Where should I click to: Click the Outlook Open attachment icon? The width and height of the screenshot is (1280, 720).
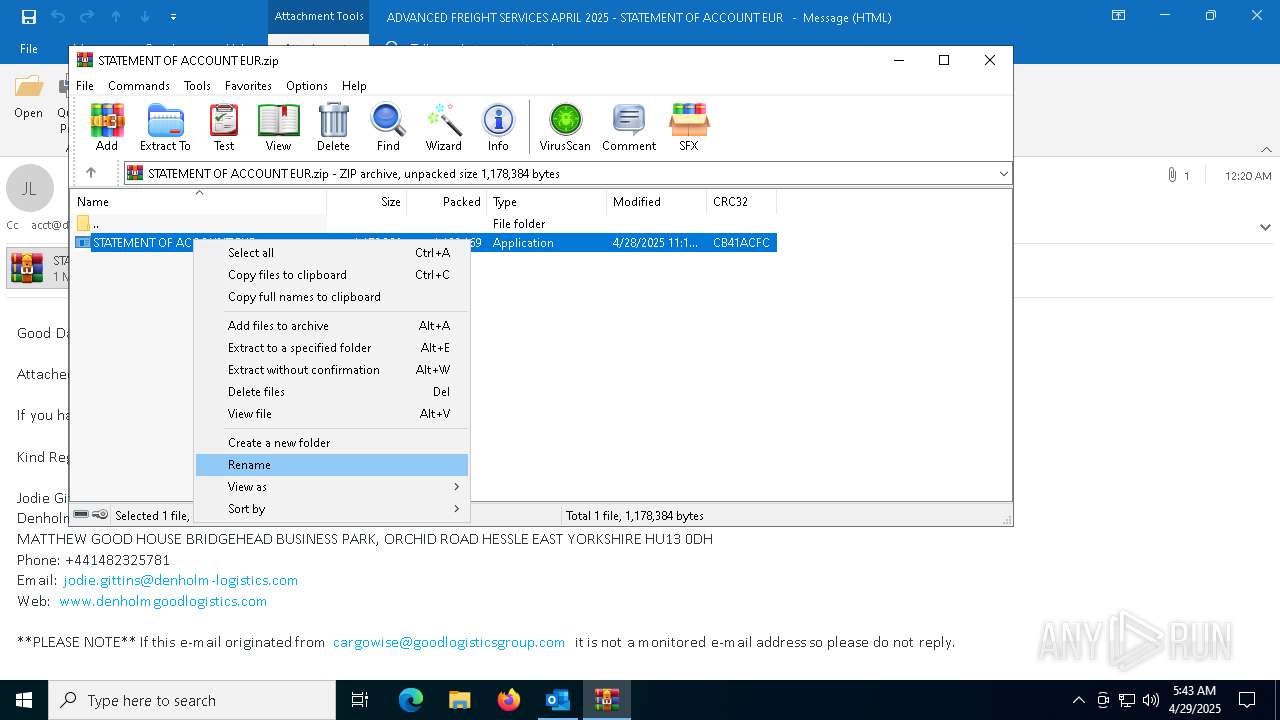coord(28,97)
